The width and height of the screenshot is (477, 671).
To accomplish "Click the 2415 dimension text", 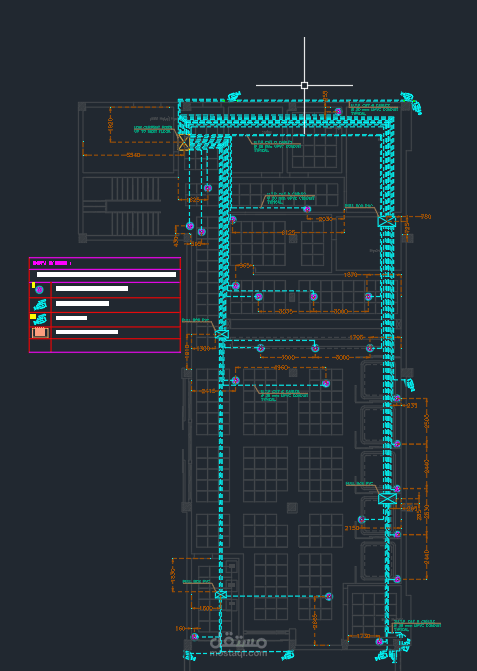I will point(209,391).
